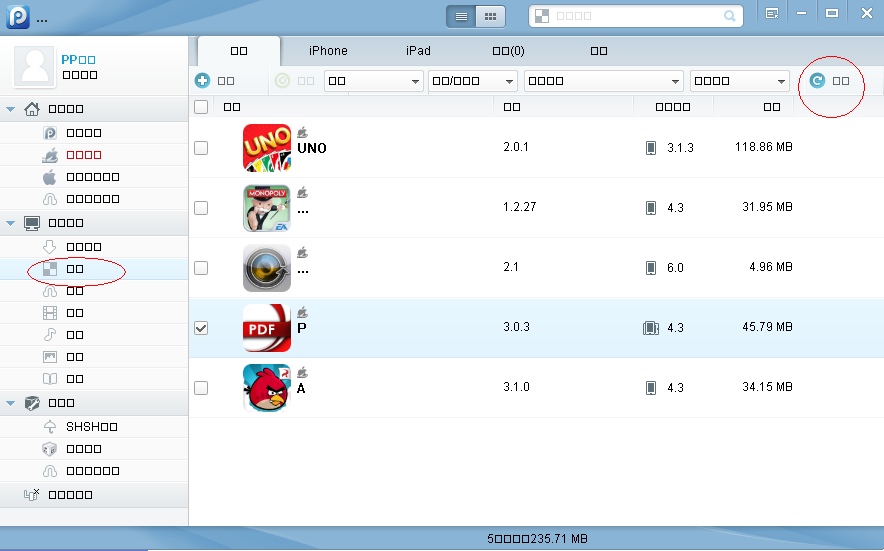Click the camera lens app icon
Image resolution: width=884 pixels, height=551 pixels.
267,268
